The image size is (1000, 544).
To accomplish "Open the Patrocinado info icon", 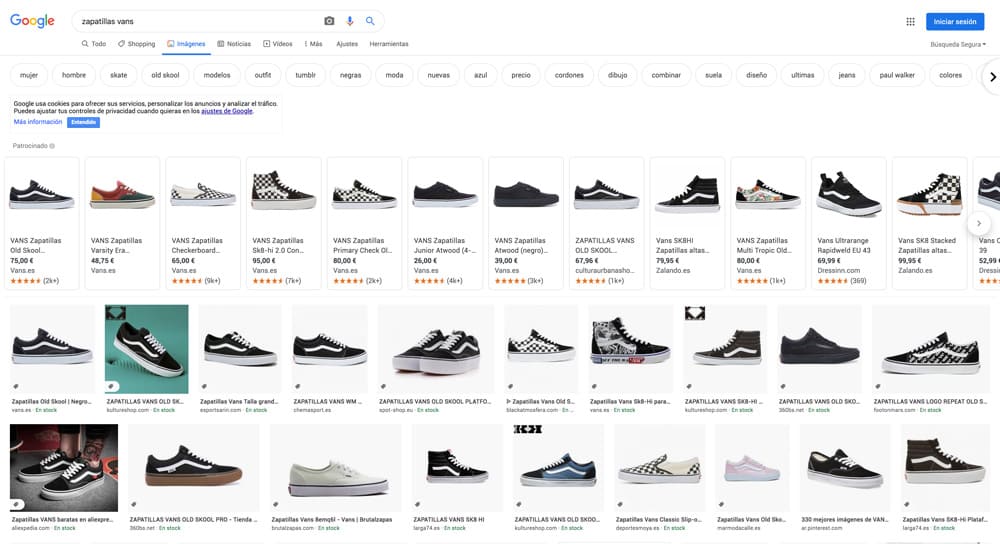I will point(52,146).
